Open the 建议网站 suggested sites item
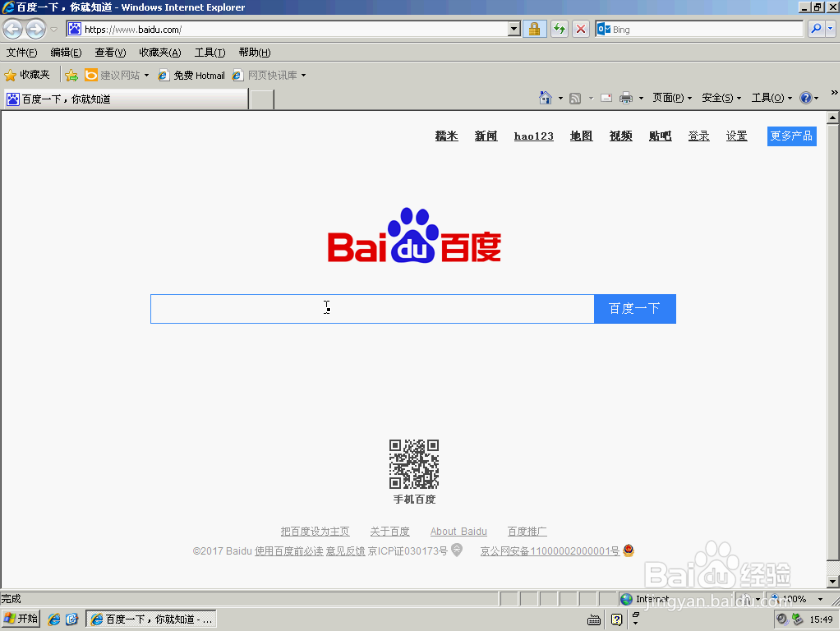The width and height of the screenshot is (840, 631). [x=117, y=76]
